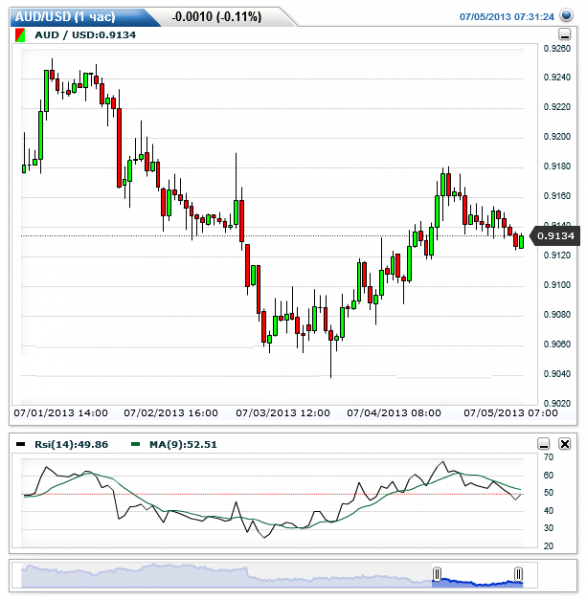587x600 pixels.
Task: Click the 0.9134 current price marker
Action: [x=555, y=236]
